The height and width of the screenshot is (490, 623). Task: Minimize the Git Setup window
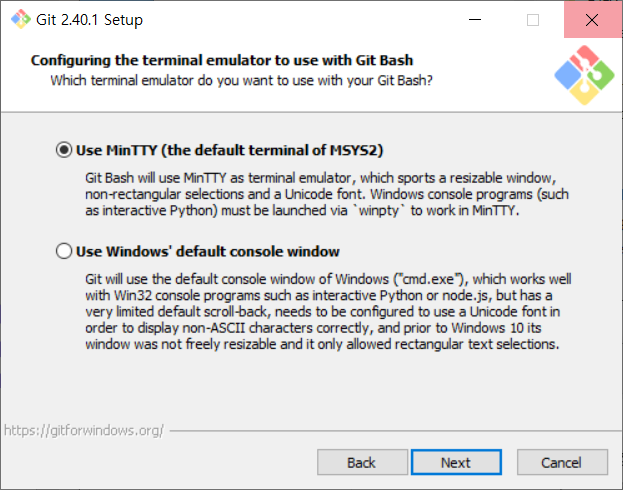click(x=475, y=19)
